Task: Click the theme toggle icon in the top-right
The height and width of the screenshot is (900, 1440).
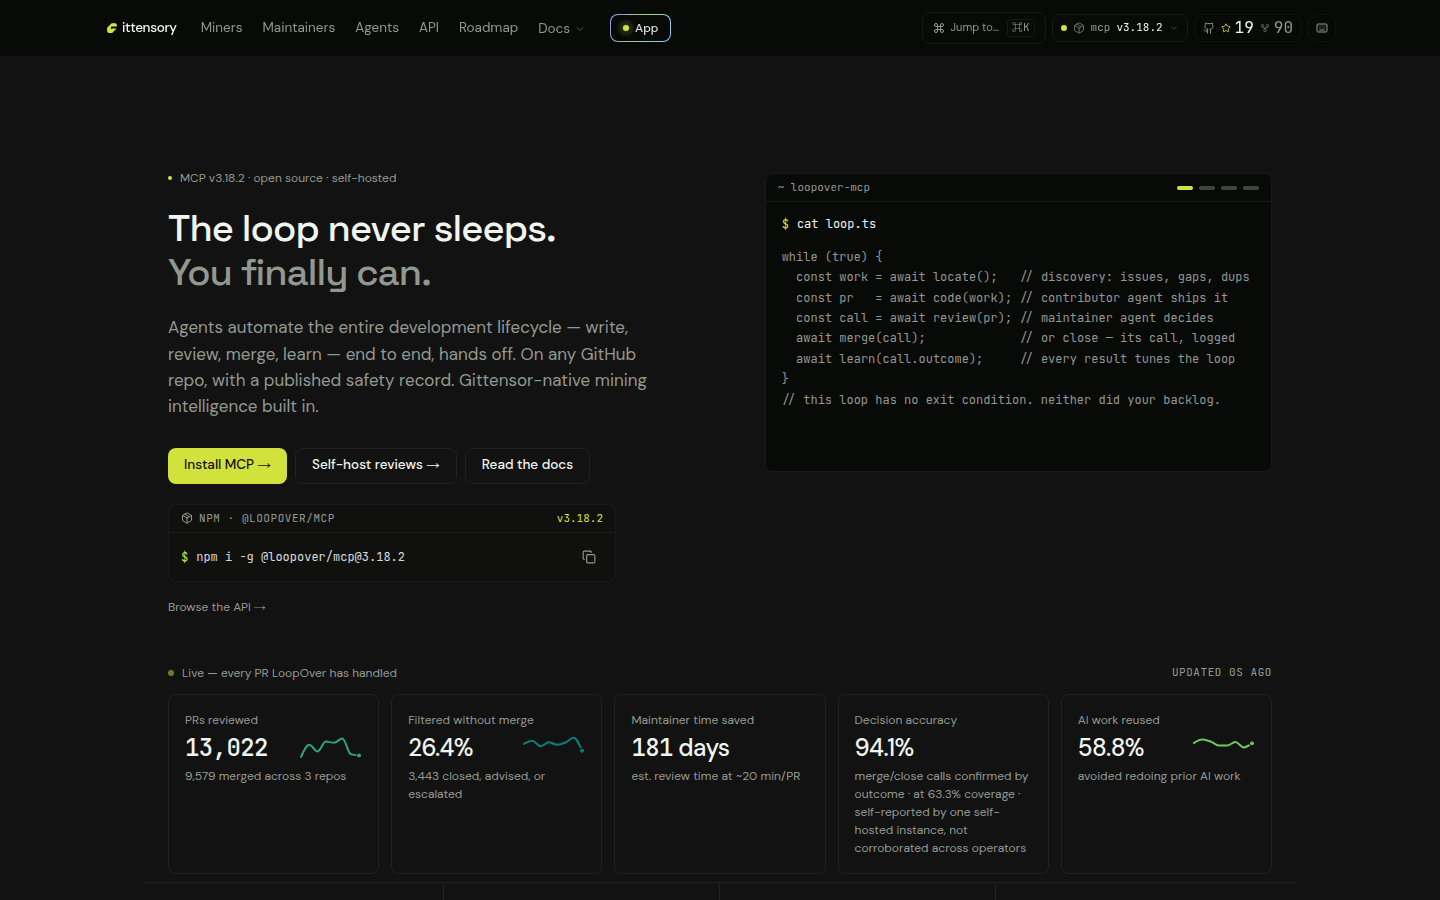Action: coord(1322,28)
